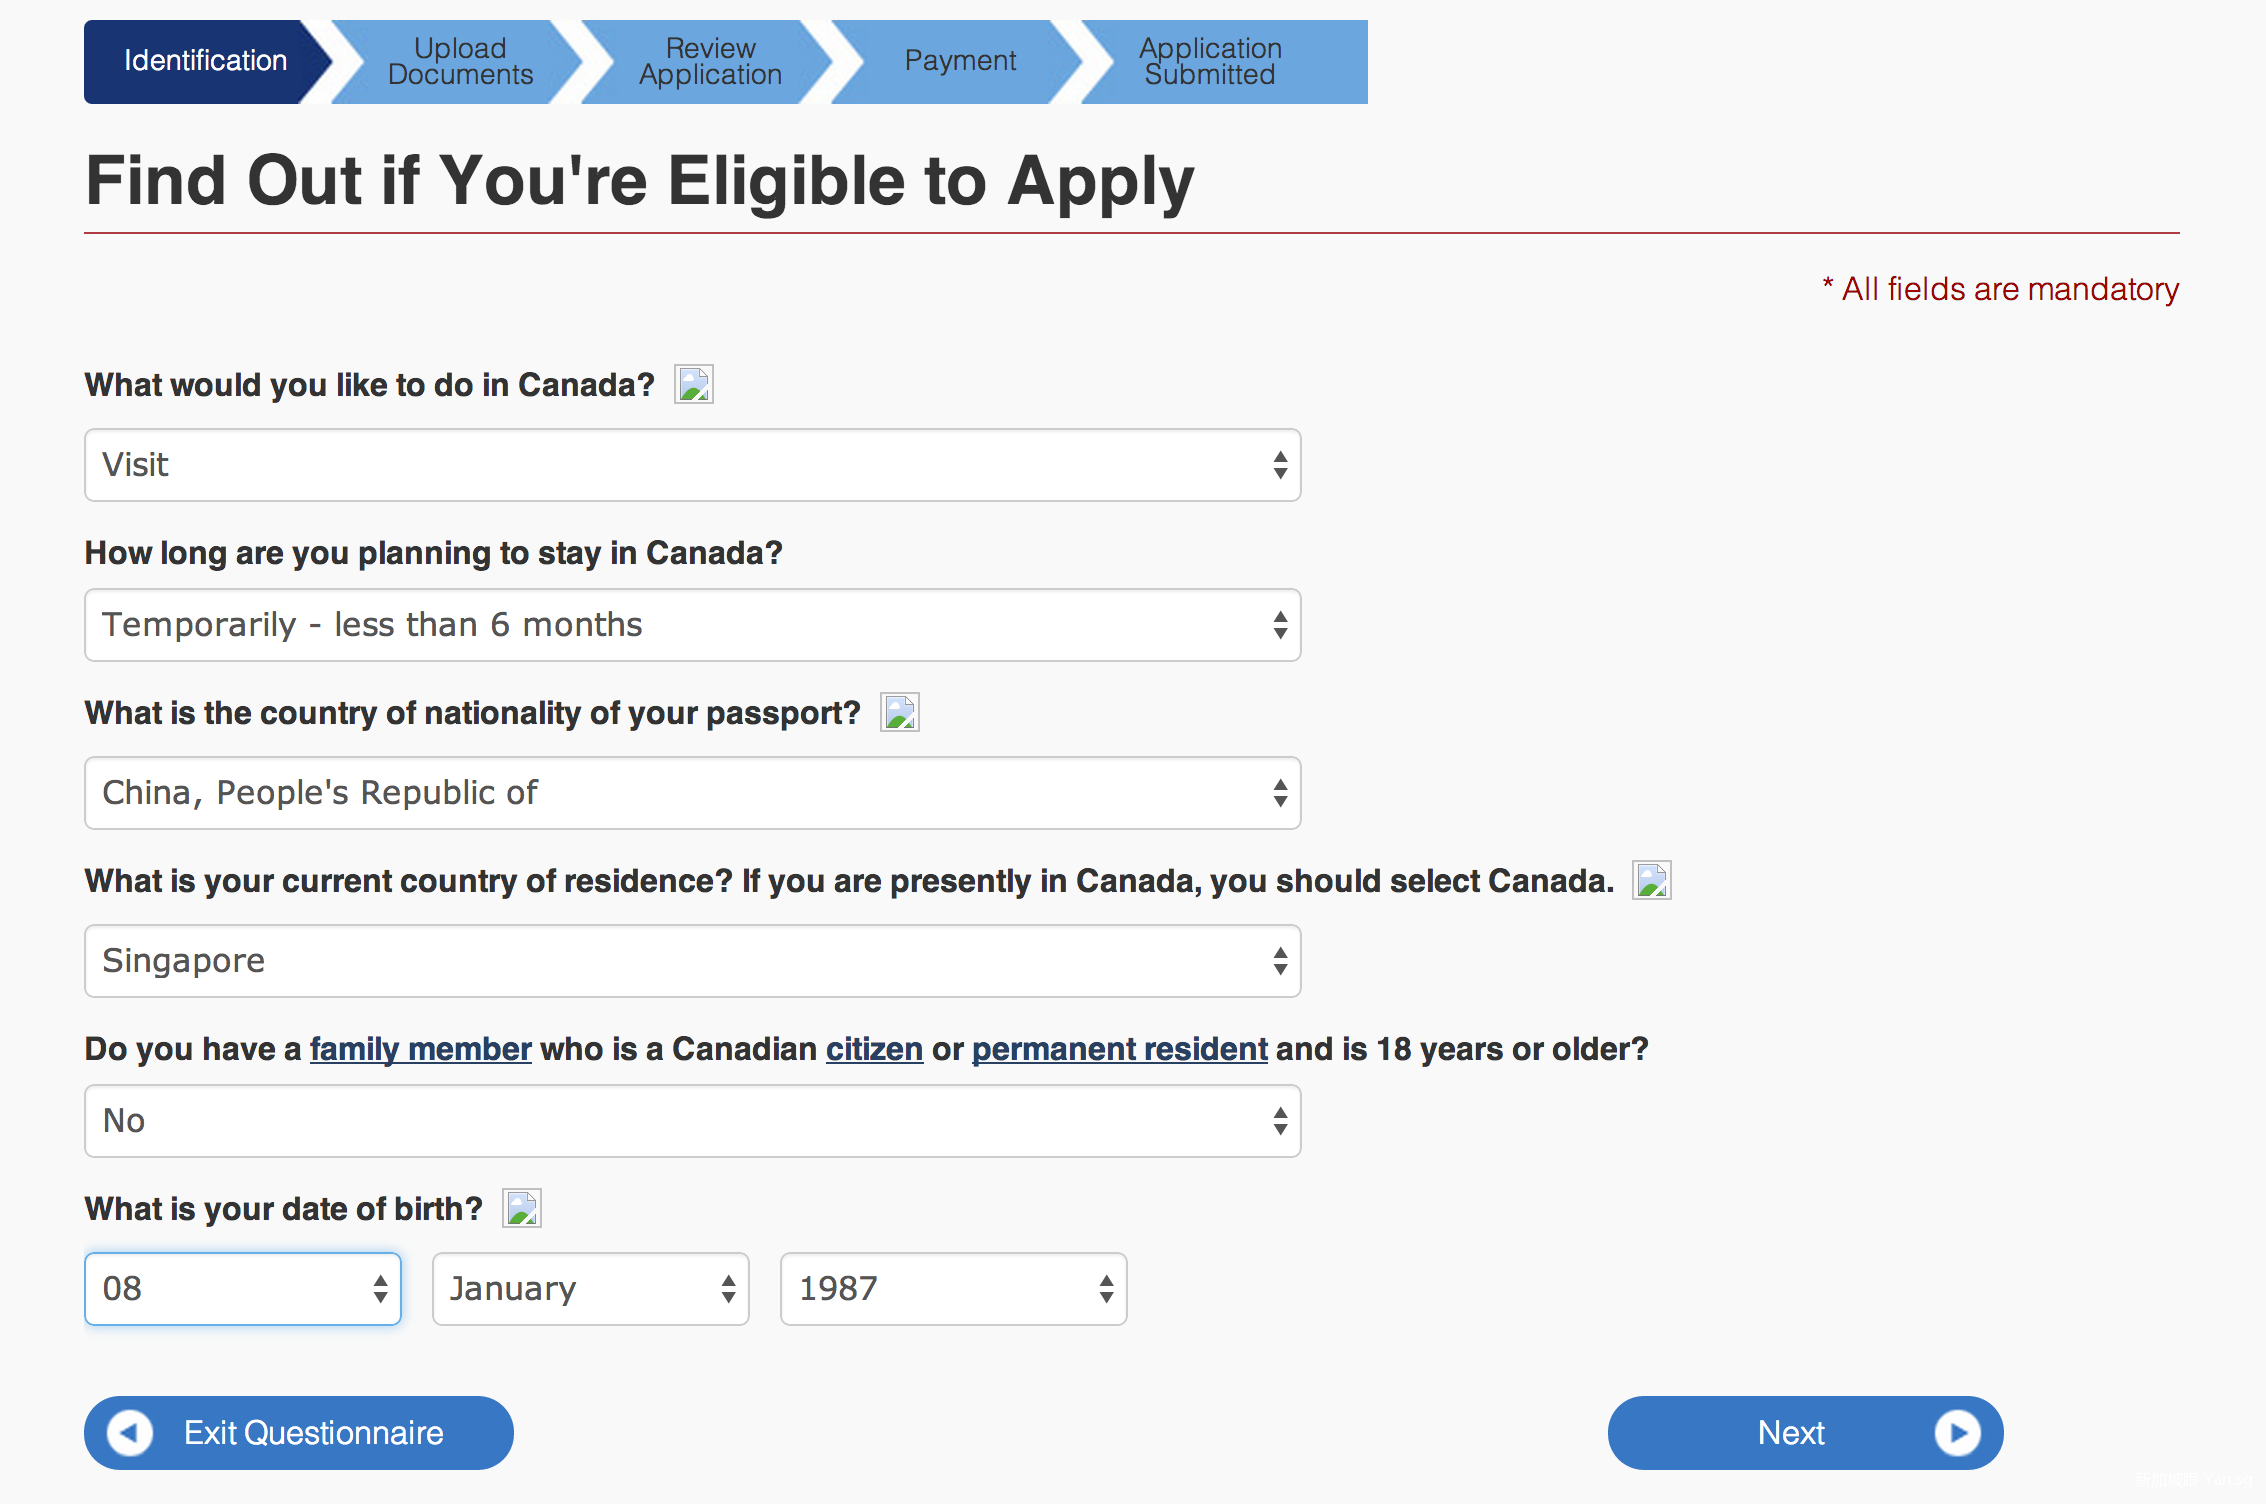Open the length of stay dropdown

pyautogui.click(x=692, y=625)
